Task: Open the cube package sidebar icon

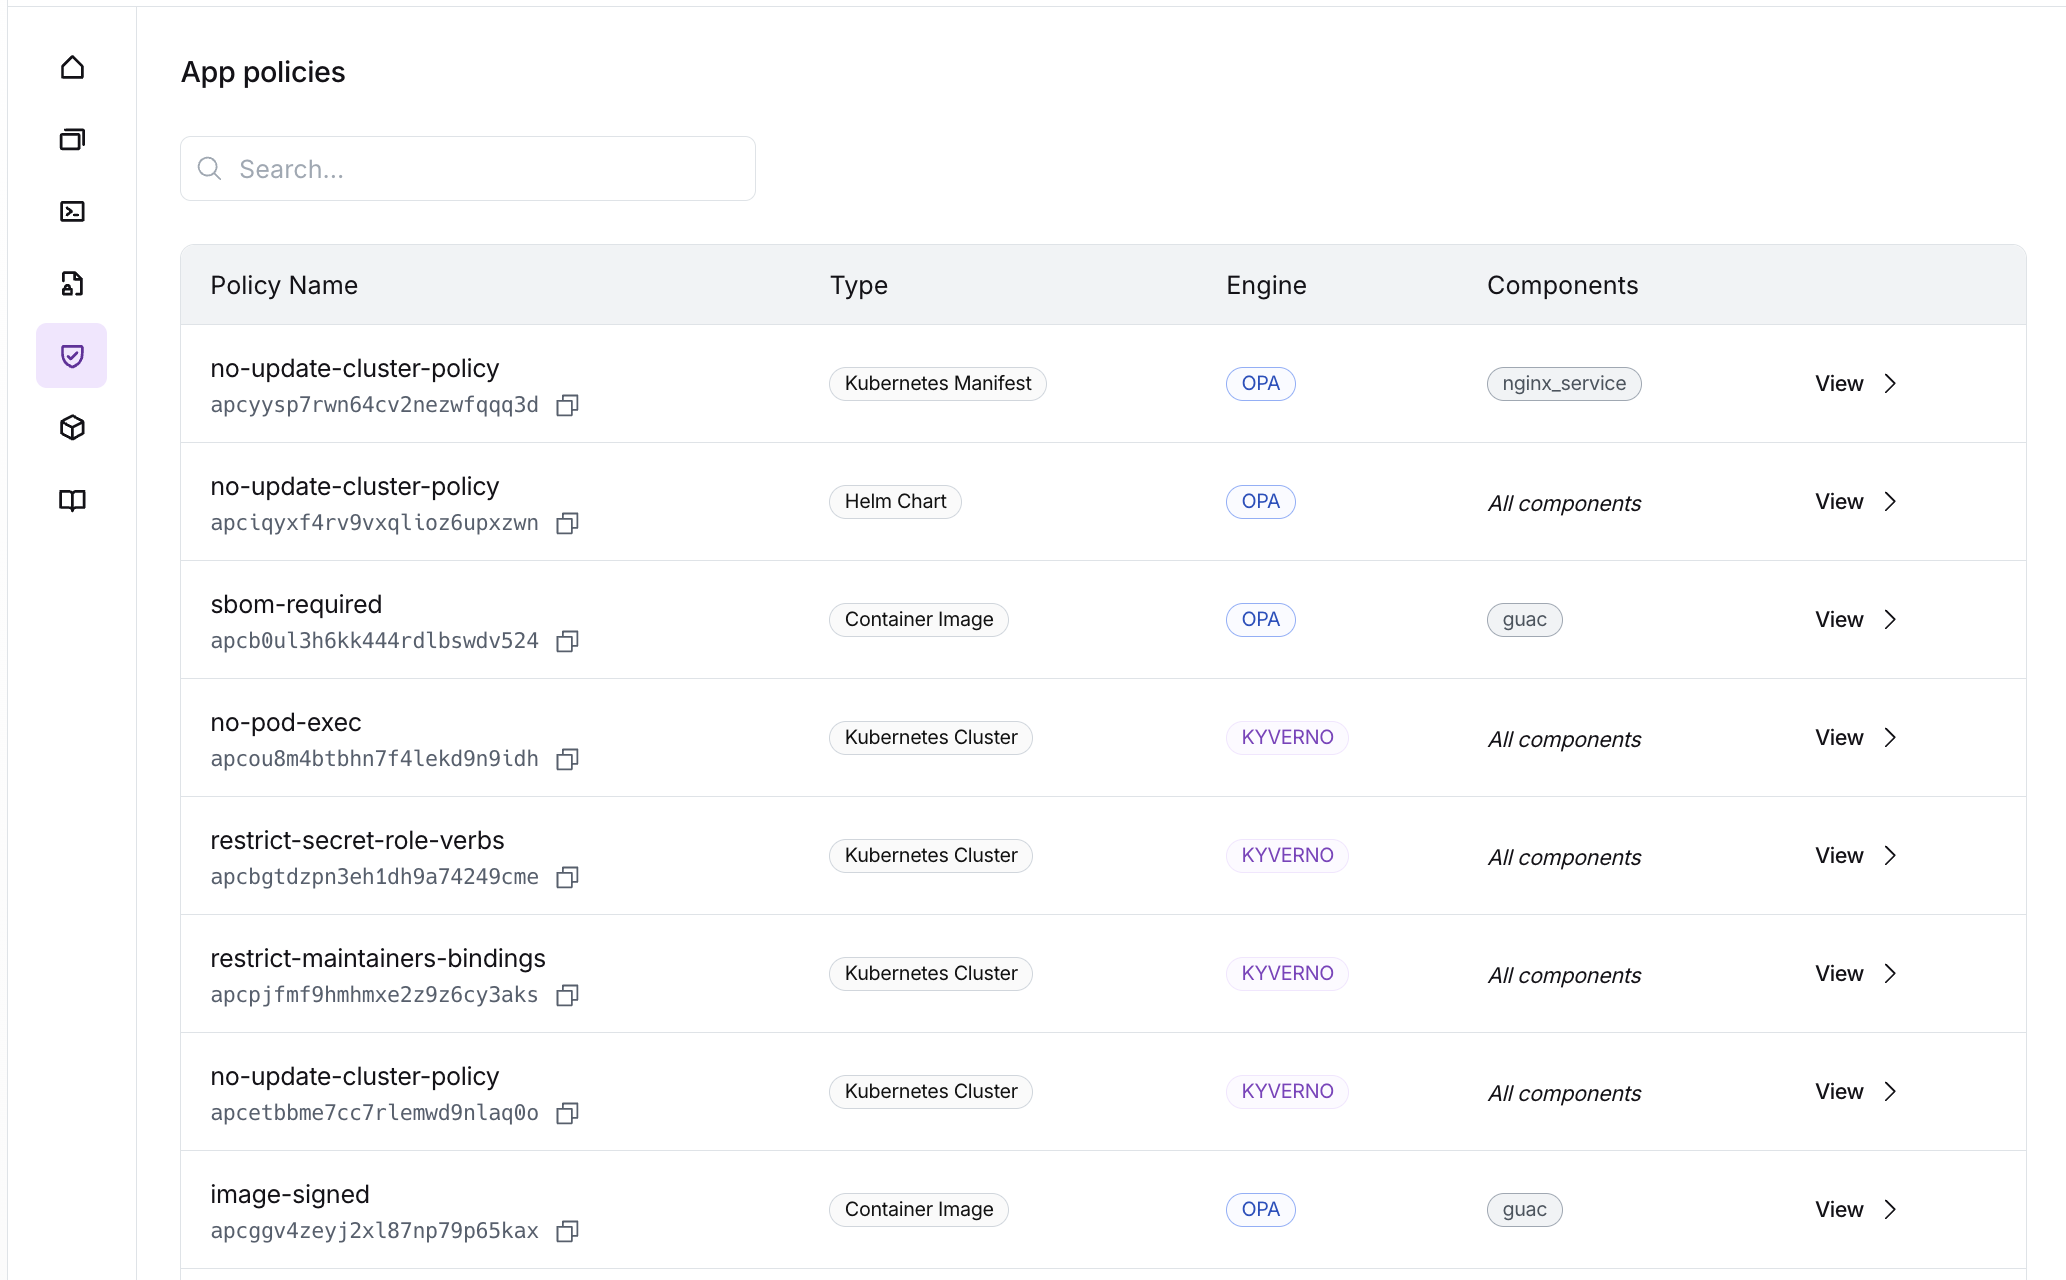Action: click(72, 428)
